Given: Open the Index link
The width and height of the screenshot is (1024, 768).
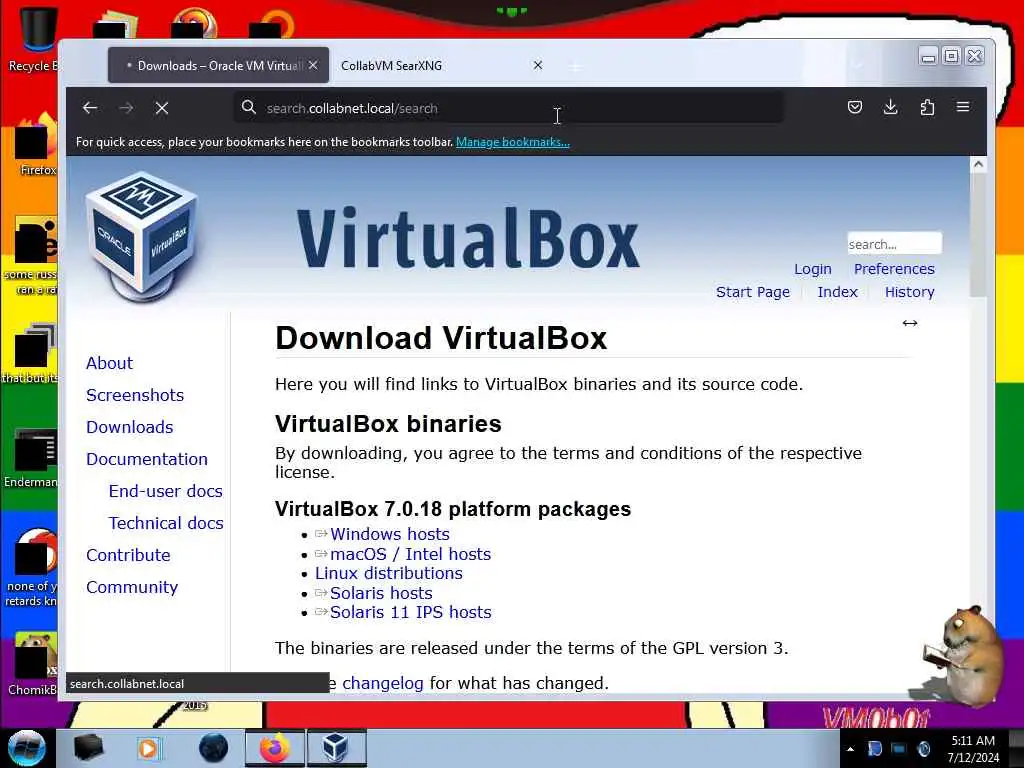Looking at the screenshot, I should click(x=837, y=292).
